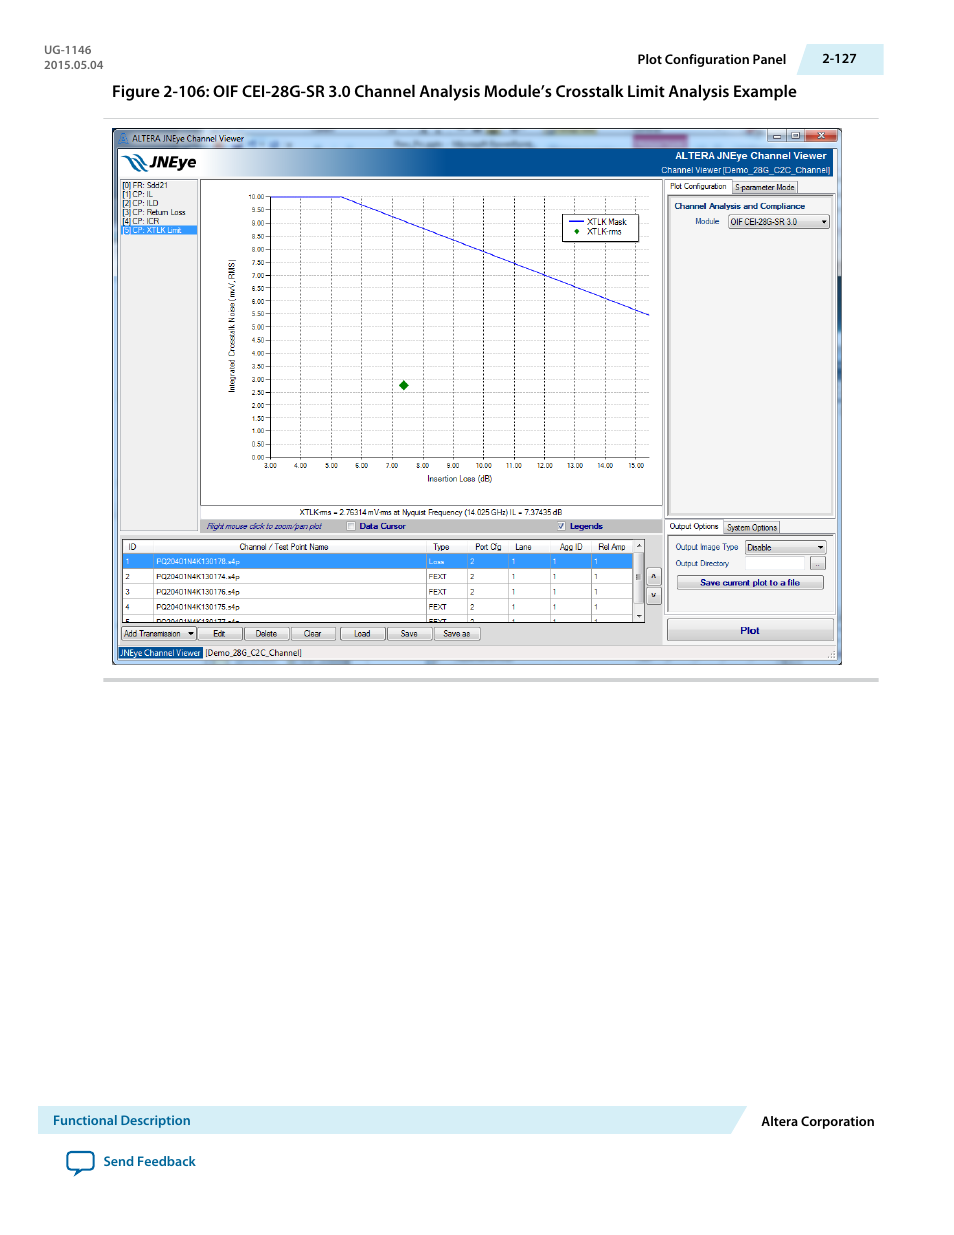Select plot entry [5] CP: XTLK Limit
954x1235 pixels.
[159, 230]
